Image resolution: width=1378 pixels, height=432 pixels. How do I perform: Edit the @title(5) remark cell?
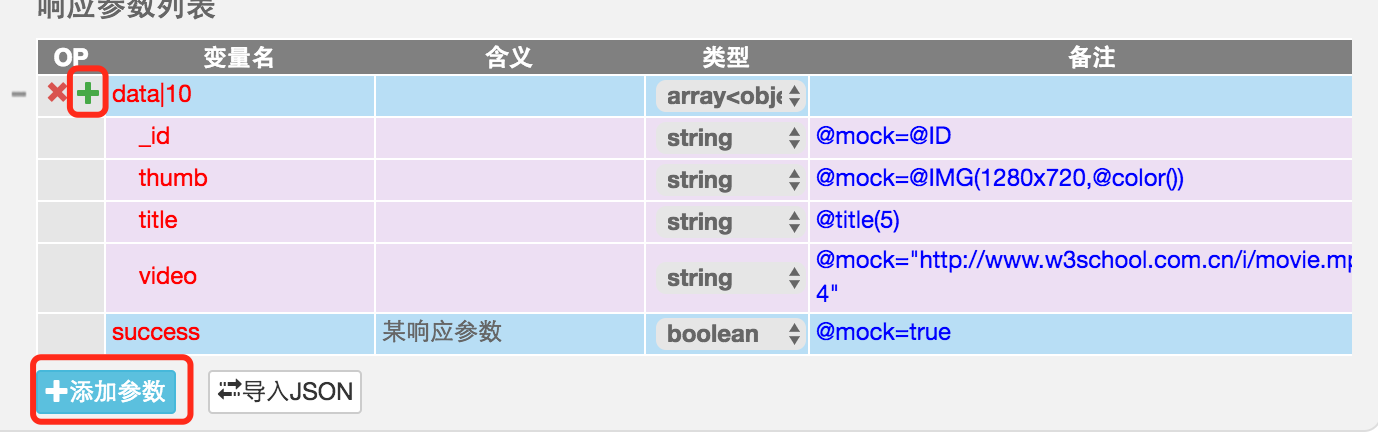(1080, 221)
